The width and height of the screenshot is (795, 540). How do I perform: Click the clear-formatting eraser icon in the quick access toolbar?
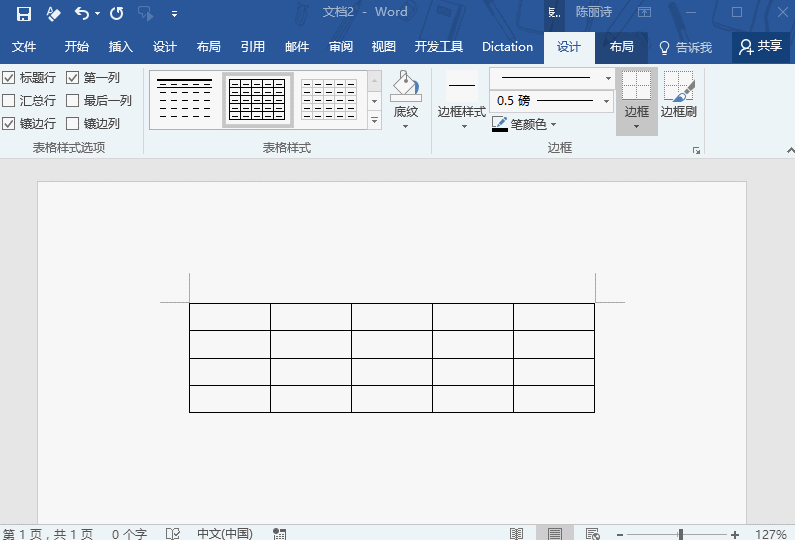(53, 14)
